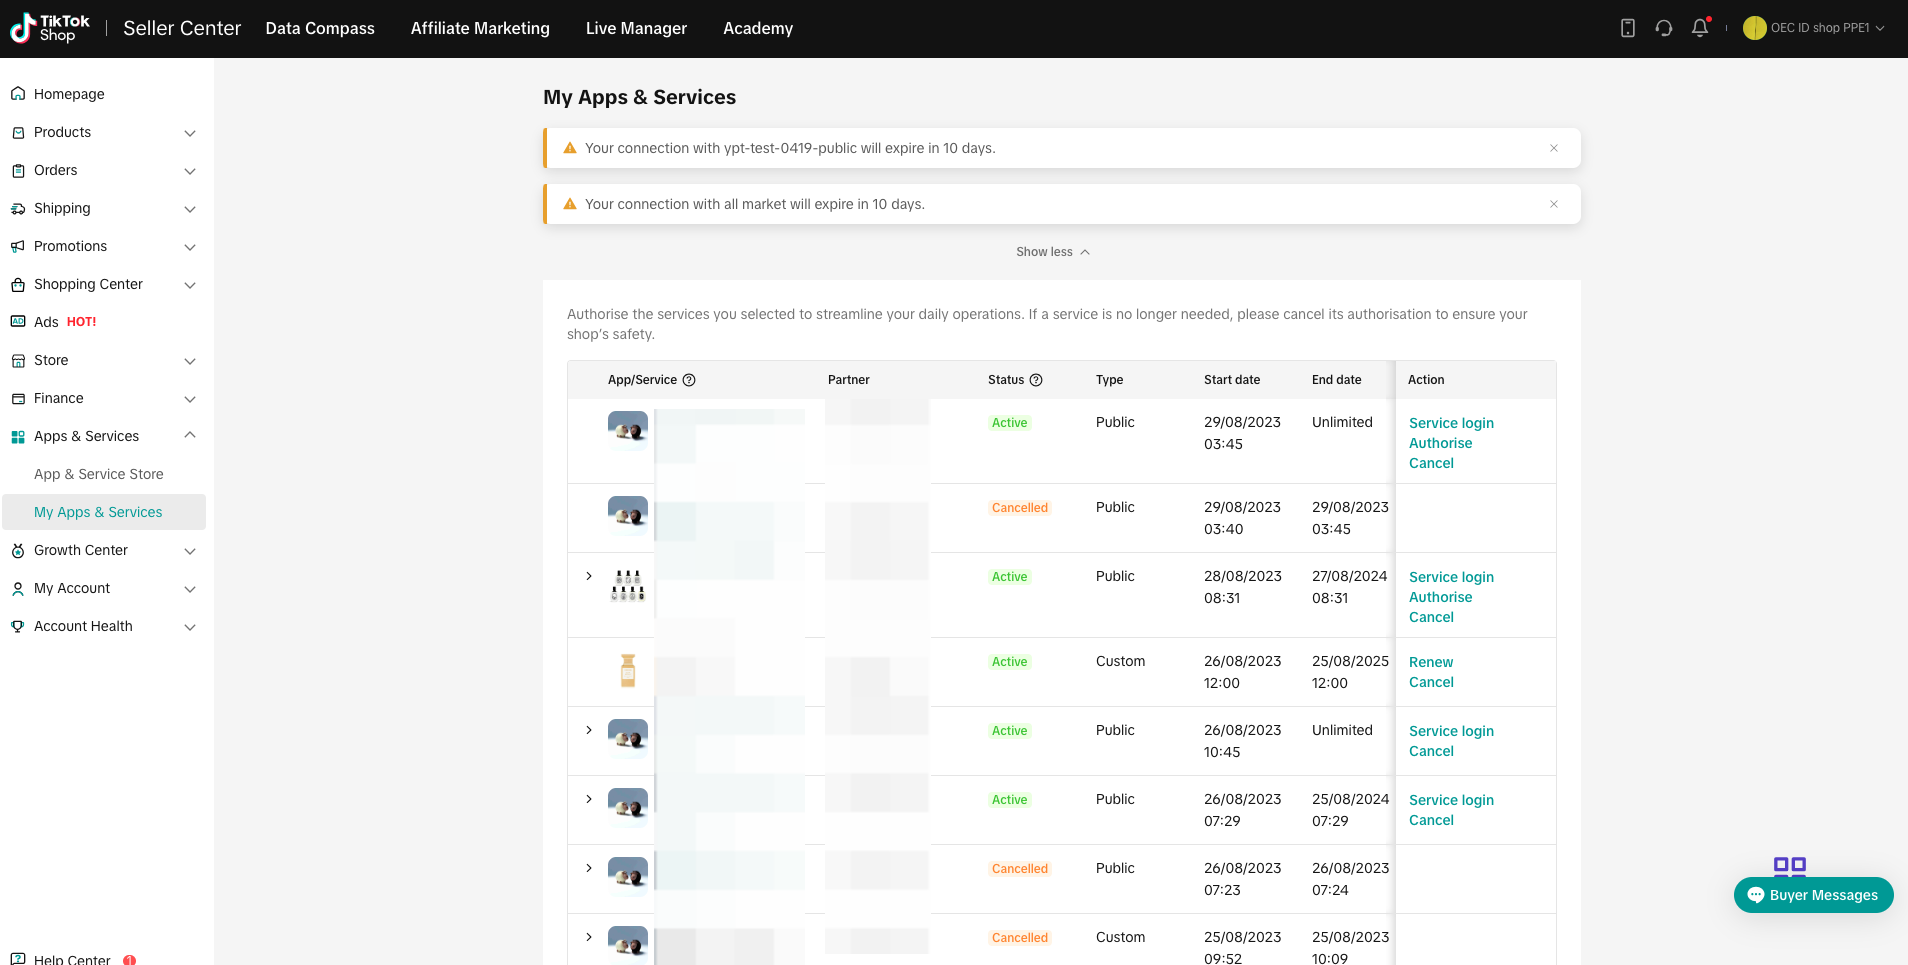Click the help icon beside App/Service header
The width and height of the screenshot is (1908, 965).
click(x=689, y=380)
